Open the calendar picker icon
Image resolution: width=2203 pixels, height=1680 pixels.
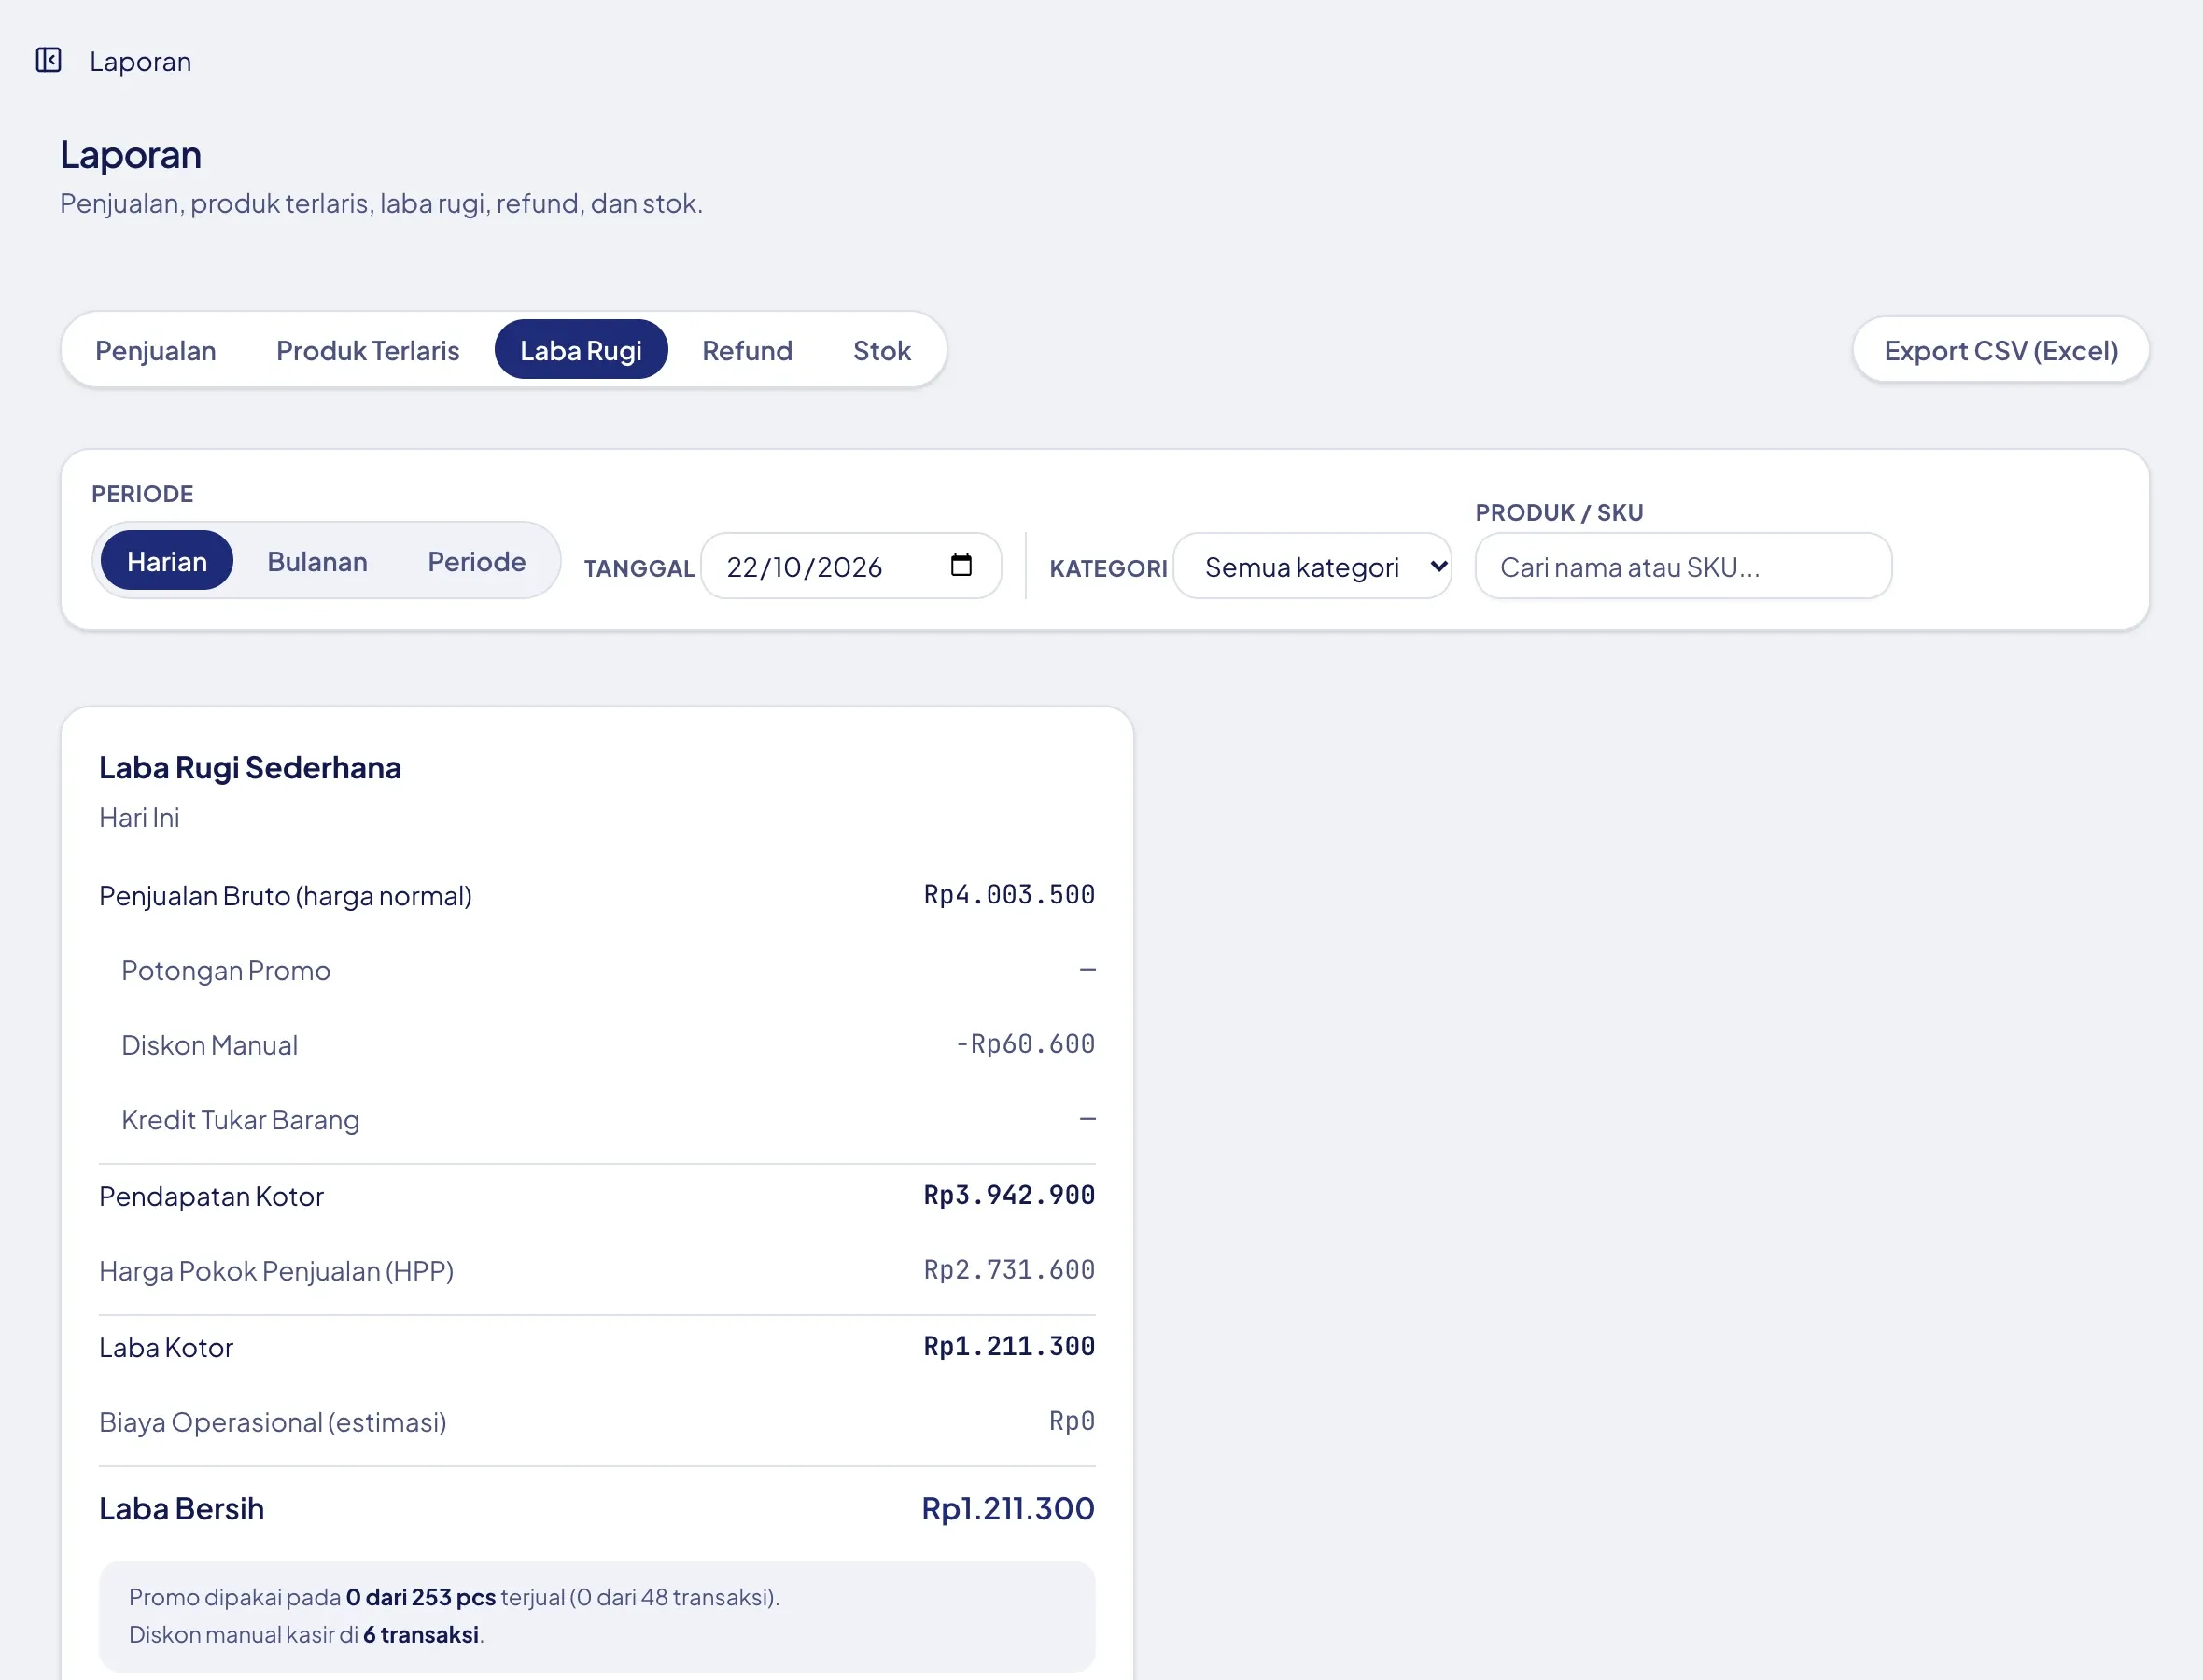(x=960, y=565)
